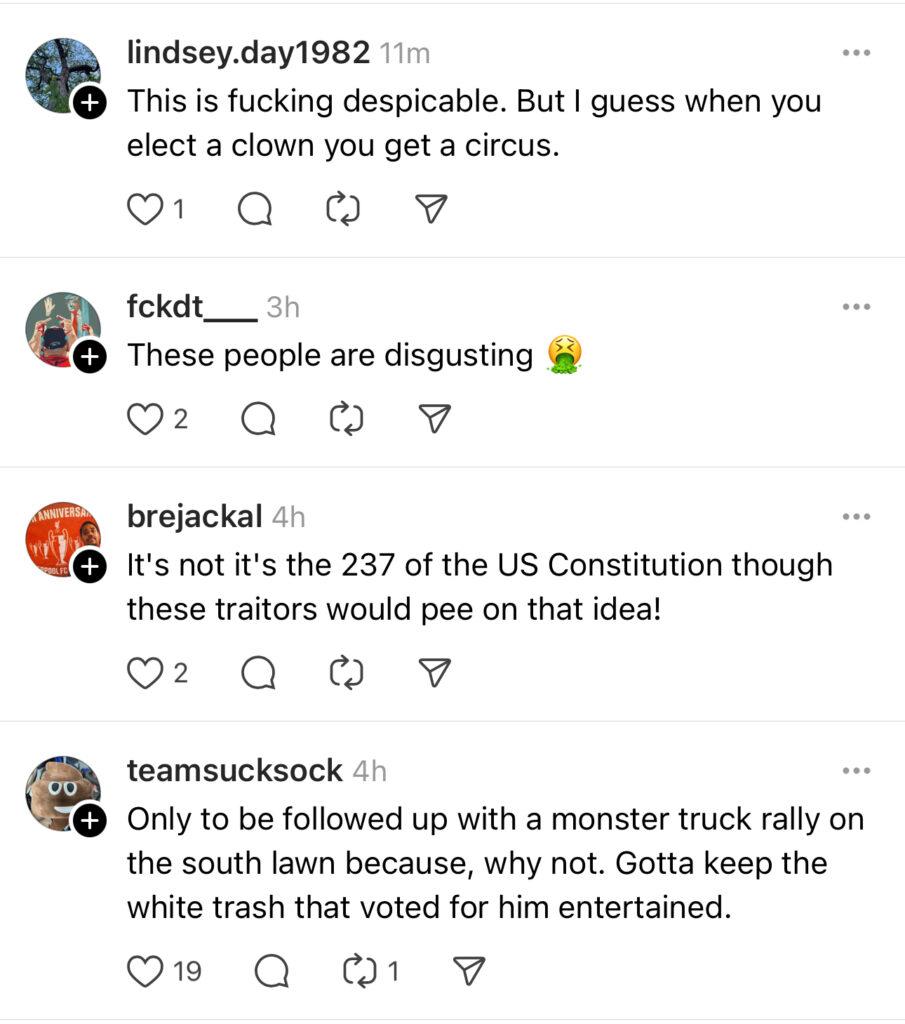Reply to brejackal's comment
Screen dimensions: 905x1024
coord(259,673)
